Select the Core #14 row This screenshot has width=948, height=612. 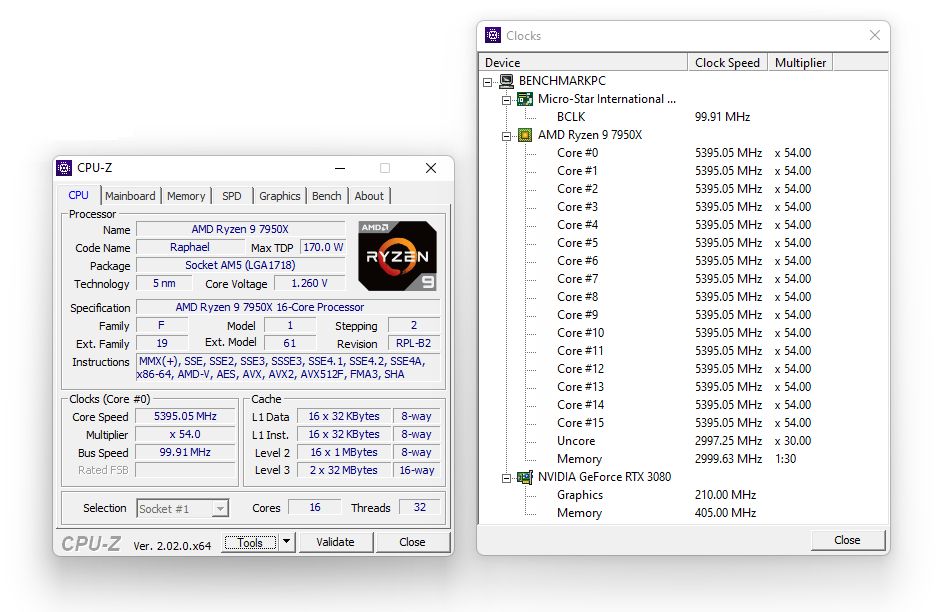(683, 405)
